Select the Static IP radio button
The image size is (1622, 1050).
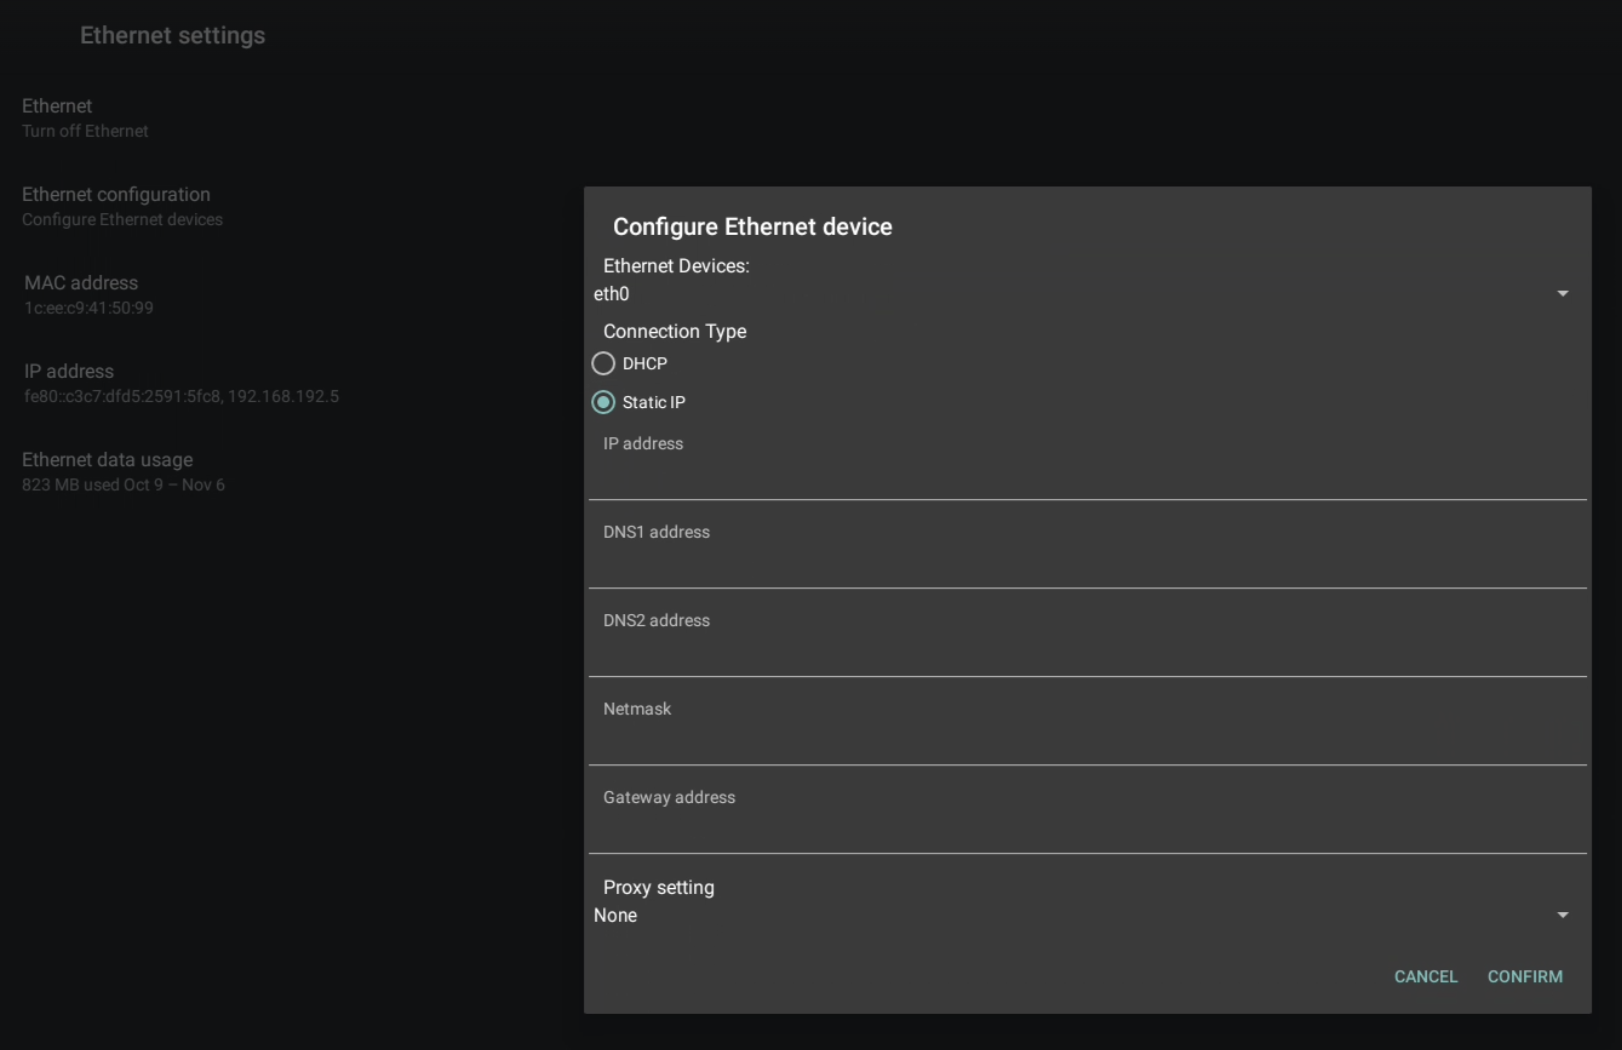point(603,402)
